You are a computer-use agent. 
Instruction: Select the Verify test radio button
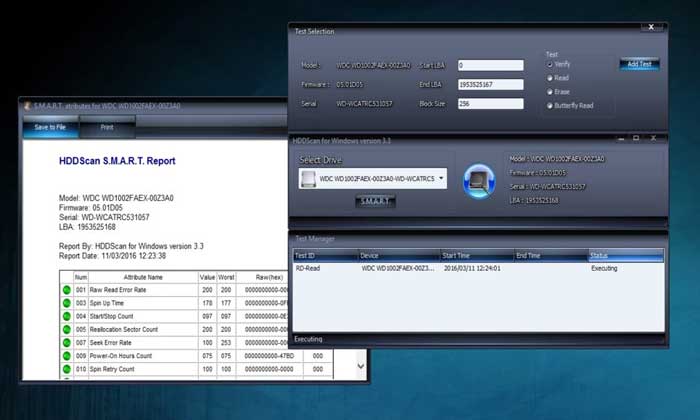click(x=550, y=65)
